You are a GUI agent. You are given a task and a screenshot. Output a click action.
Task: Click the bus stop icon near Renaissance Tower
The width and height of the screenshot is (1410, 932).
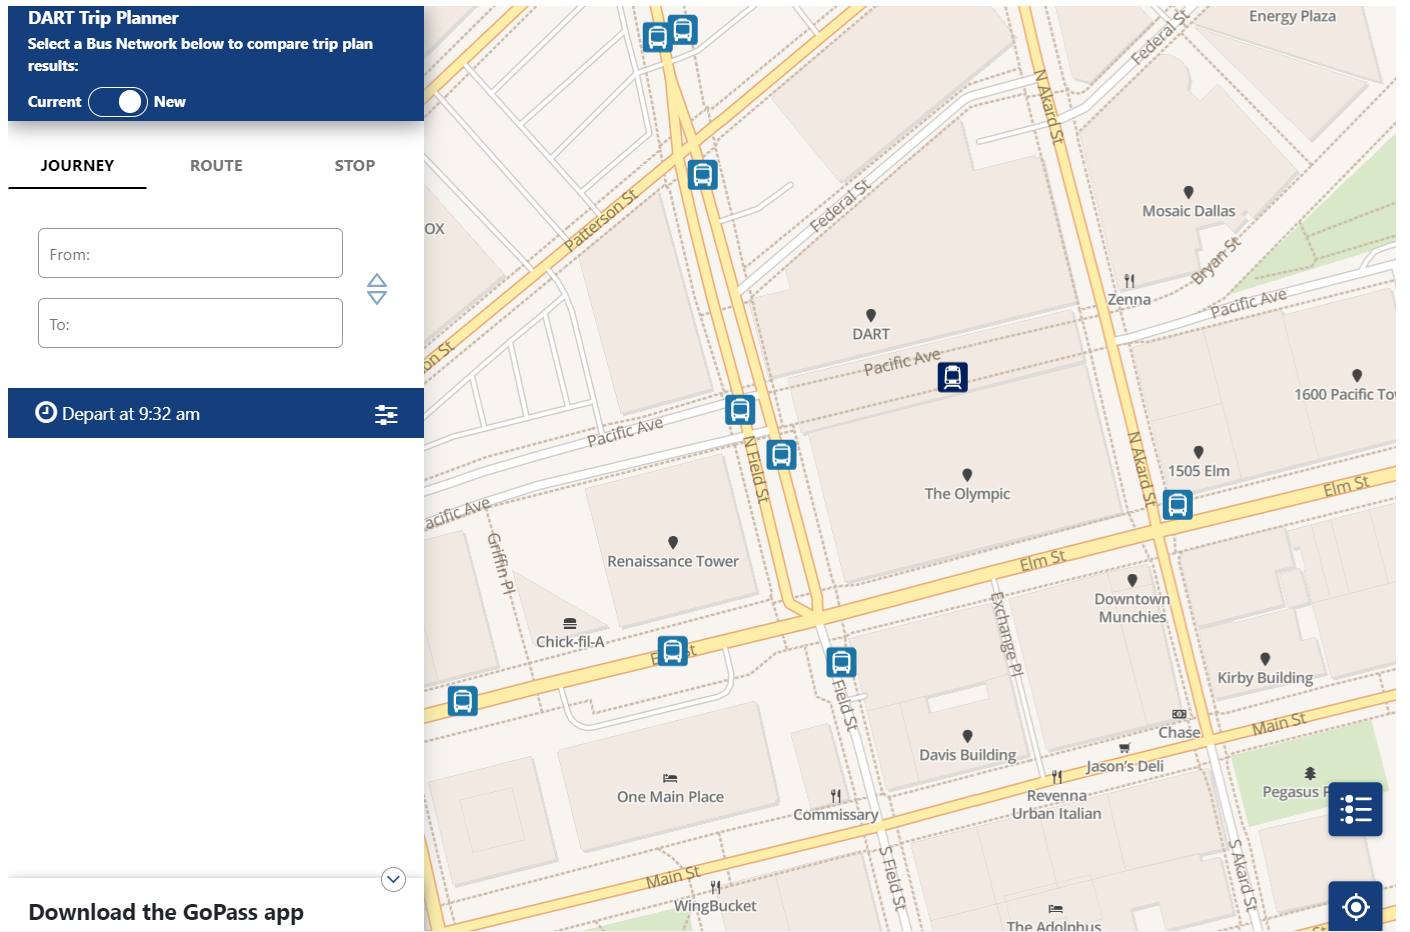(670, 650)
